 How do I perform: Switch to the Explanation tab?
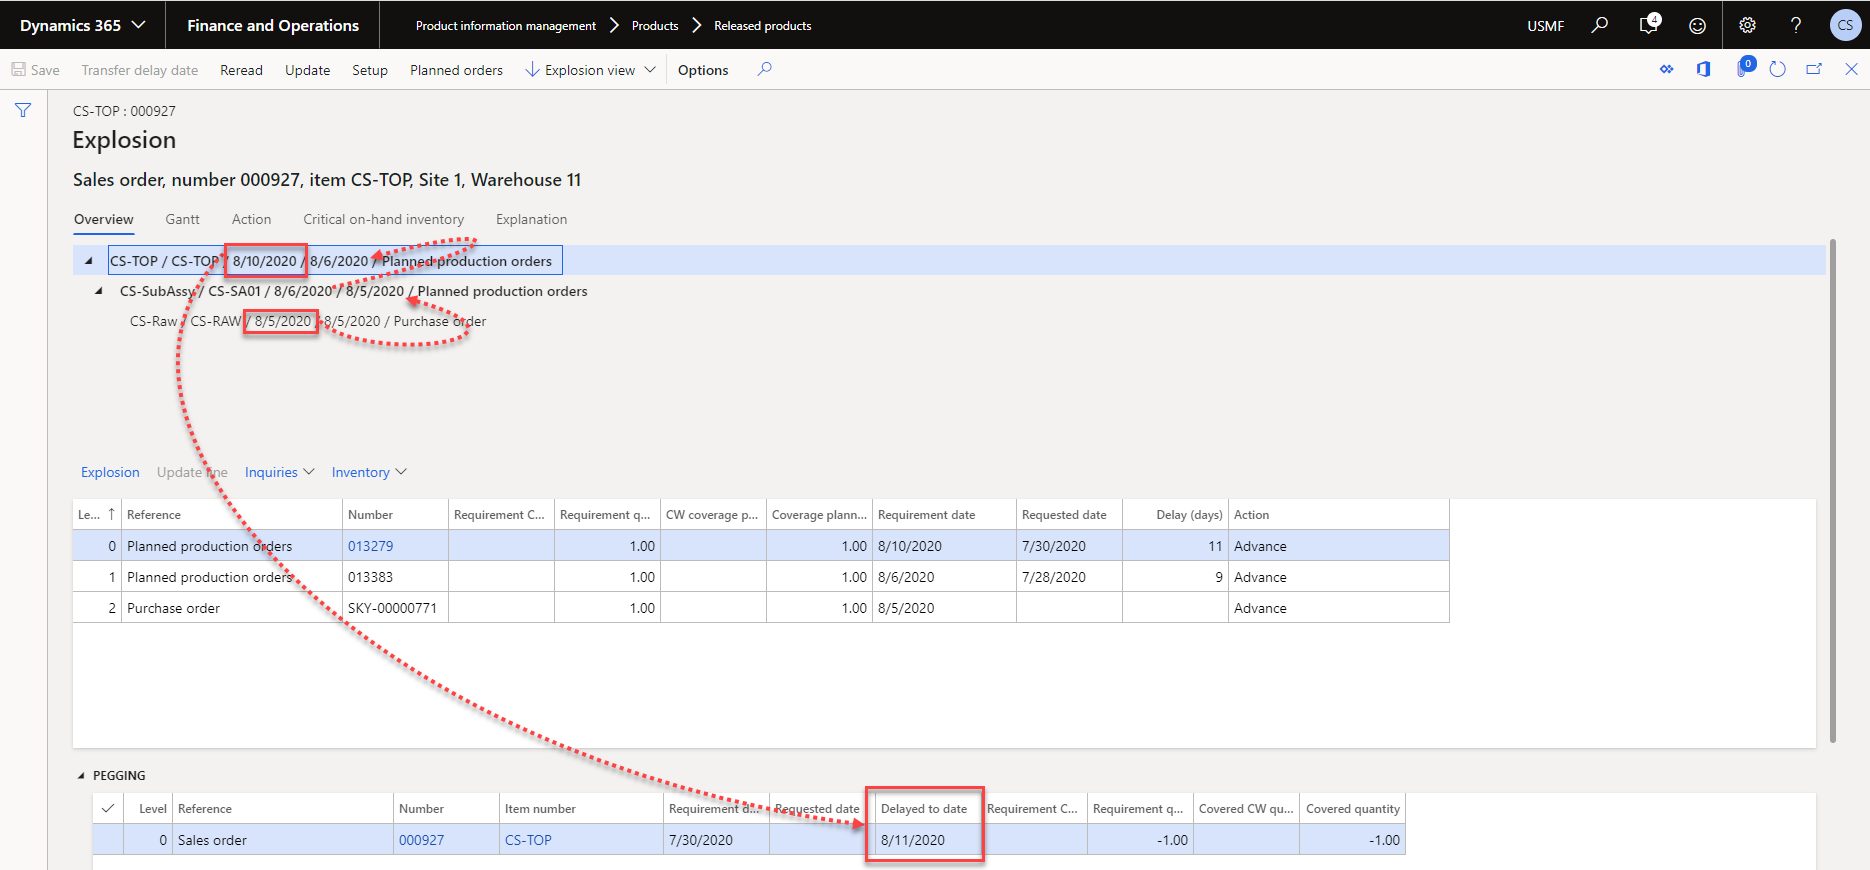(x=531, y=219)
